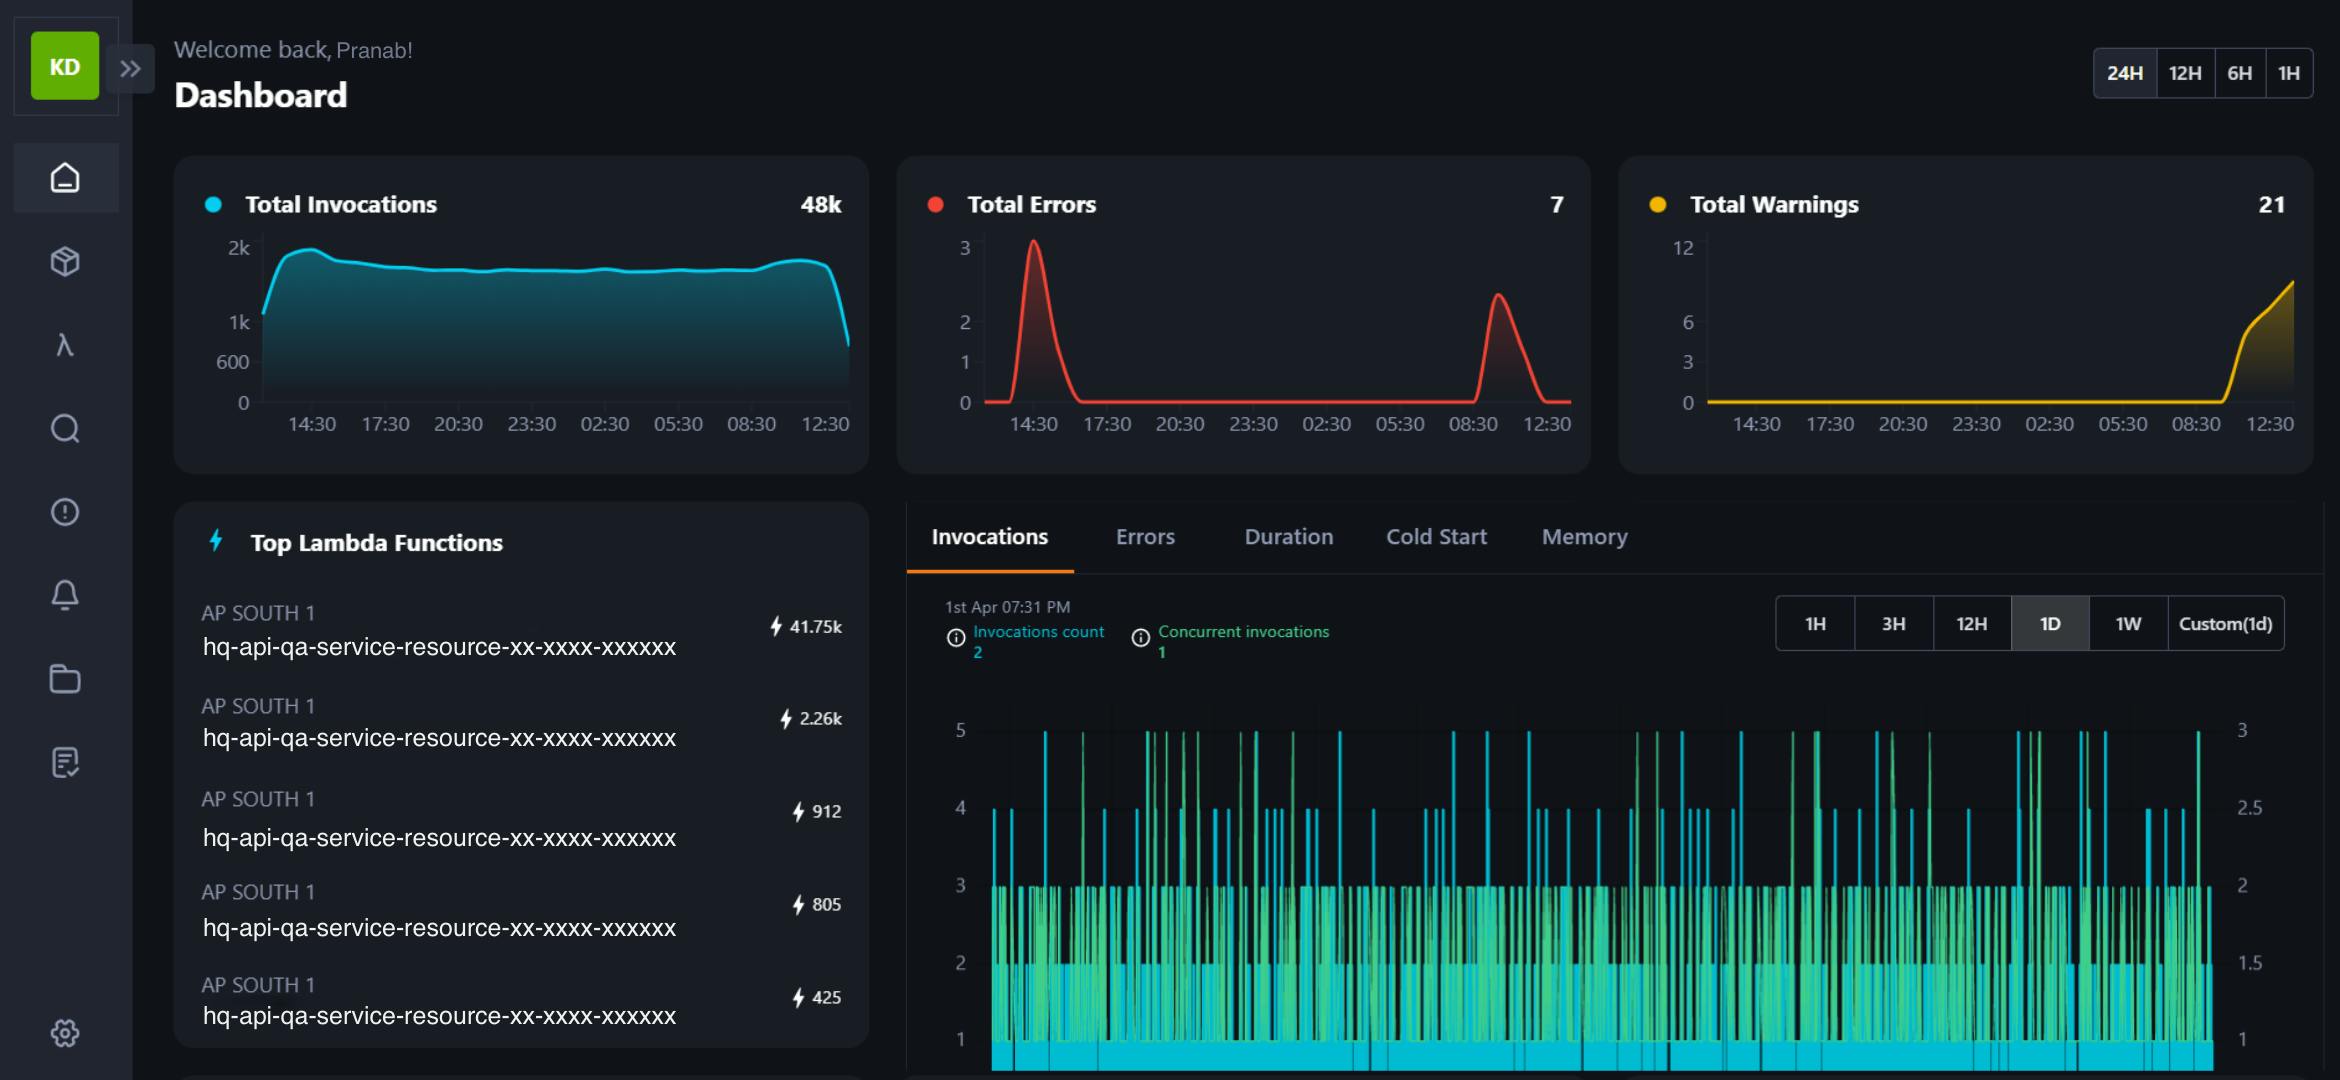
Task: Click the first error spike in Total Errors chart
Action: point(1034,320)
